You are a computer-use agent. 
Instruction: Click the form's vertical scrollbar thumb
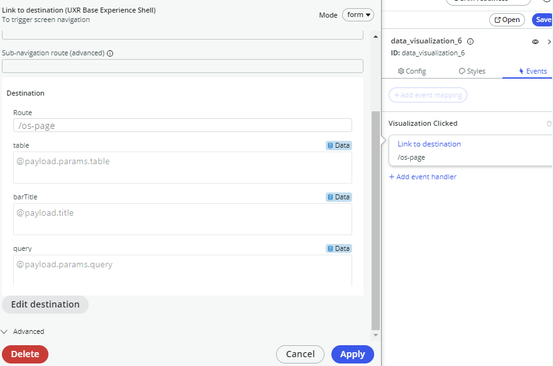pos(376,220)
